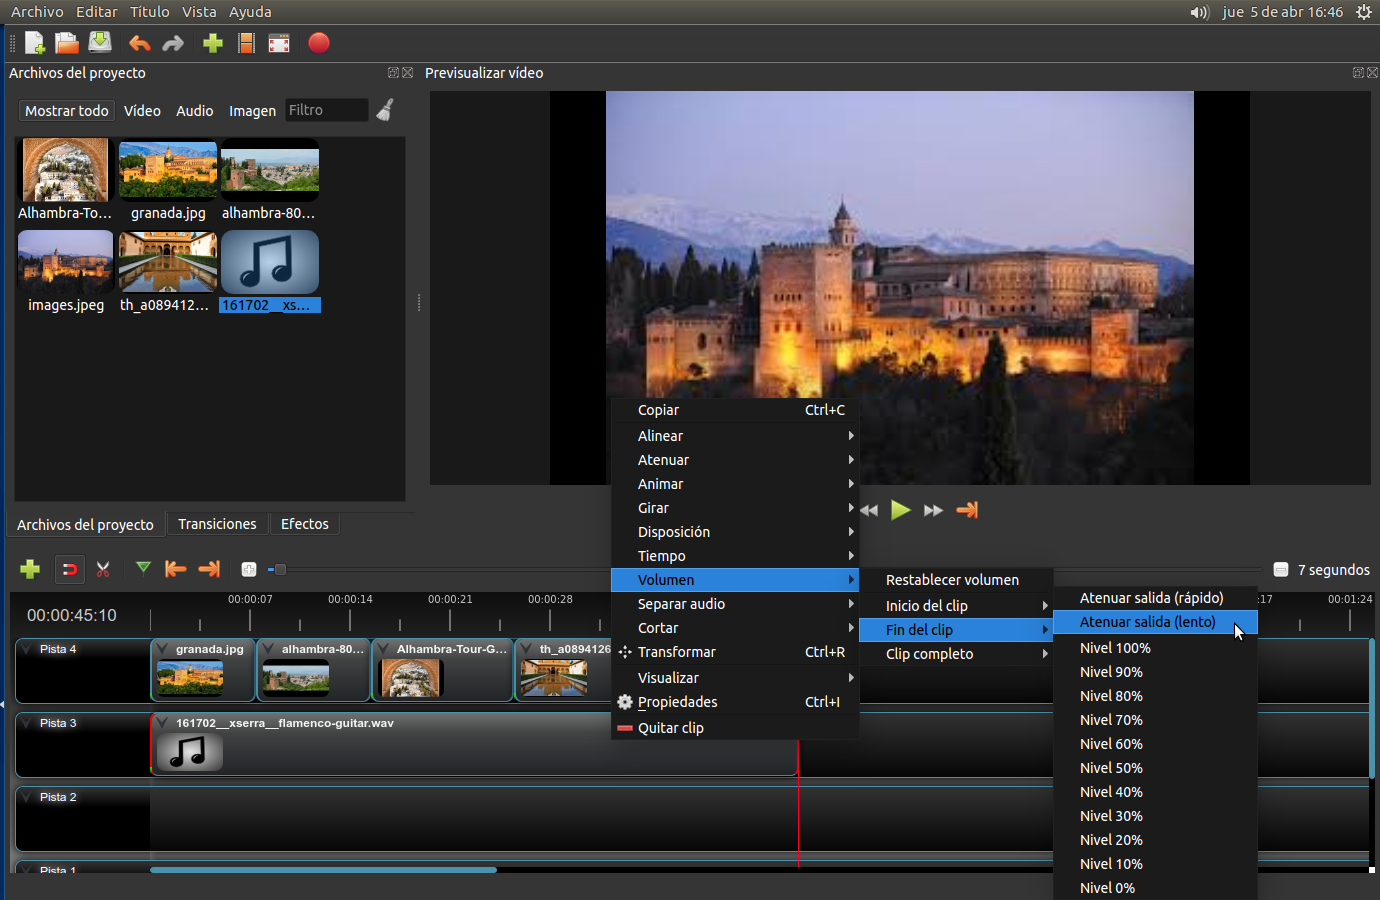Filter project files by Audio
Screen dimensions: 1380x900
coord(194,111)
